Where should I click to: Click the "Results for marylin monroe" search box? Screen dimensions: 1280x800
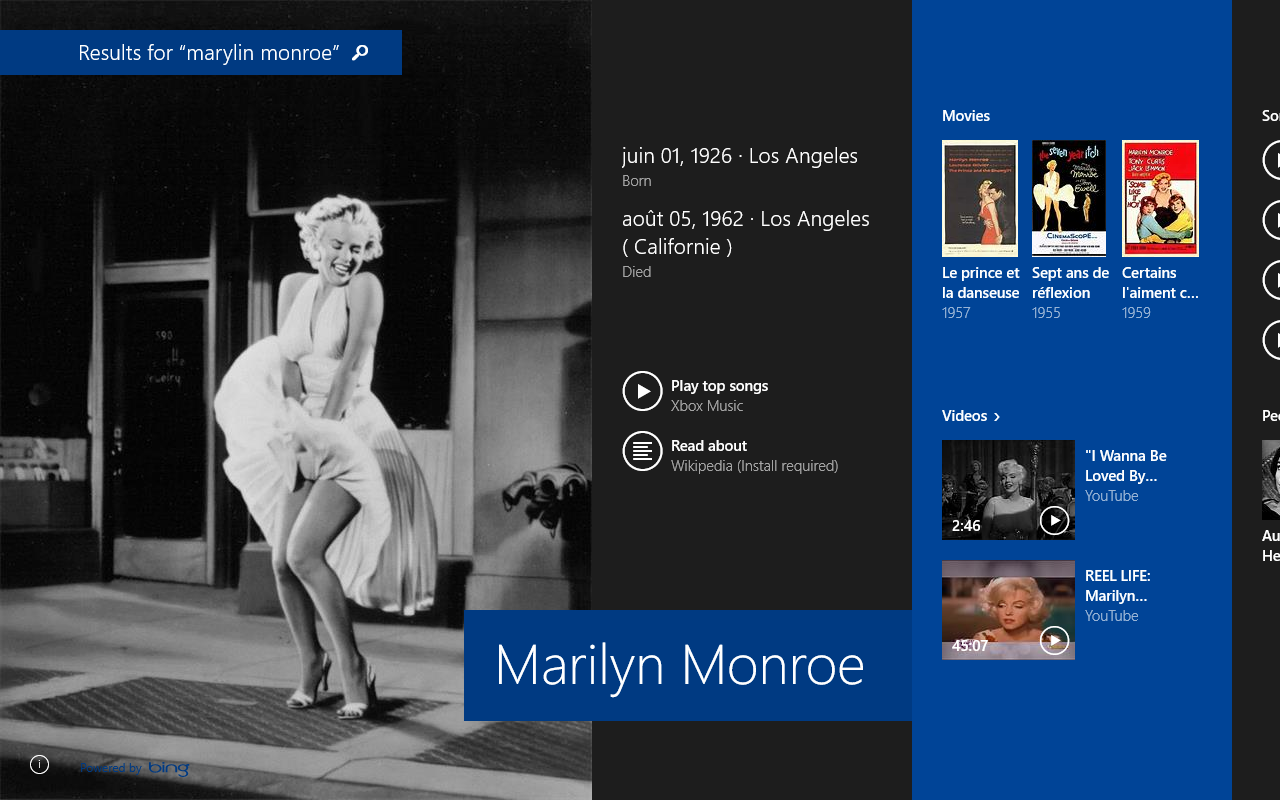(x=208, y=53)
